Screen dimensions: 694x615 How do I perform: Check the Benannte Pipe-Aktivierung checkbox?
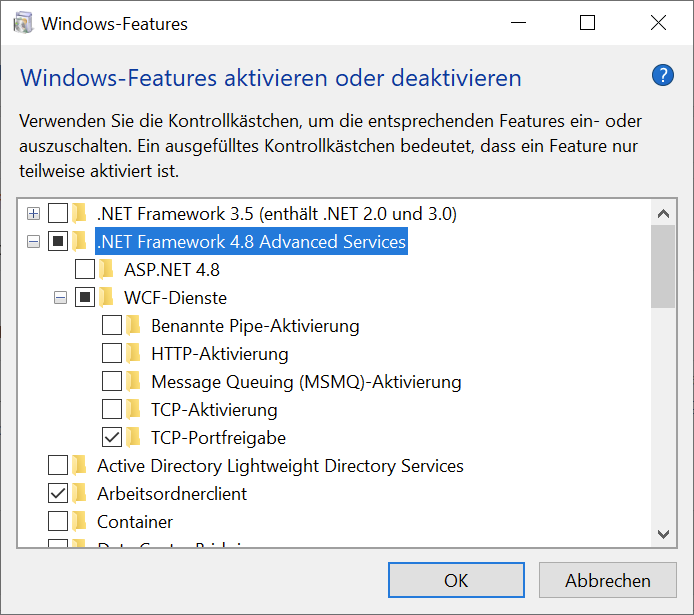tap(112, 325)
